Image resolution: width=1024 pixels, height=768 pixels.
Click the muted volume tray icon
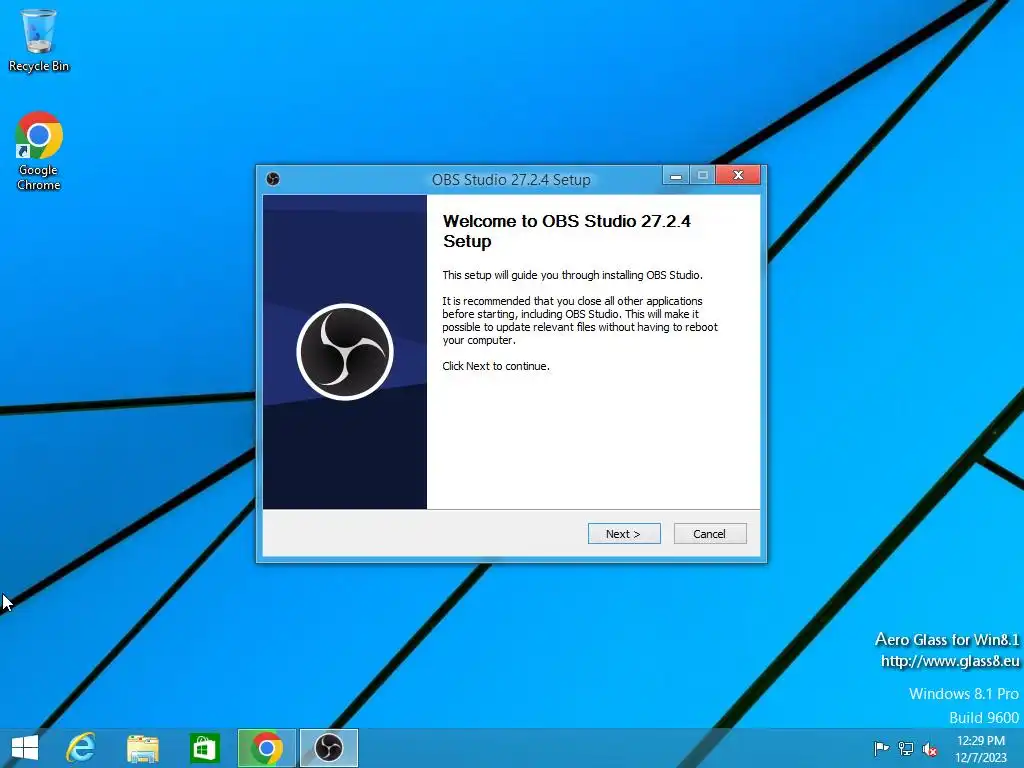coord(930,749)
